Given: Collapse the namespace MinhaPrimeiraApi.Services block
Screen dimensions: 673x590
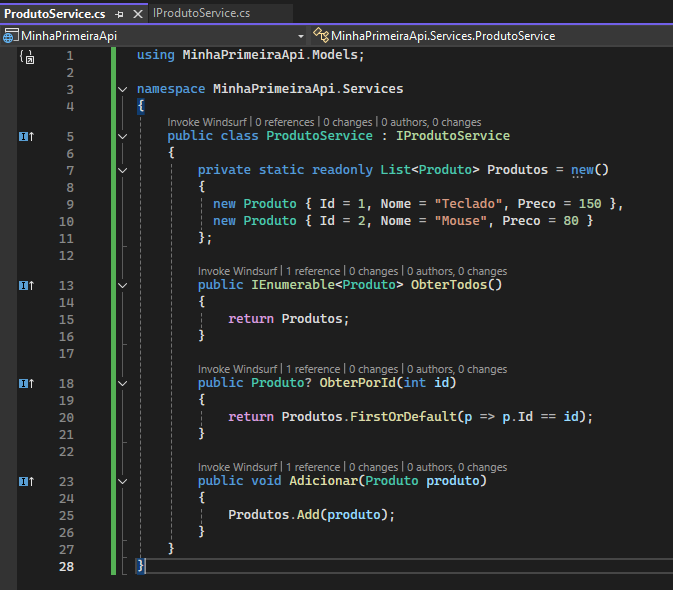Looking at the screenshot, I should [x=123, y=89].
